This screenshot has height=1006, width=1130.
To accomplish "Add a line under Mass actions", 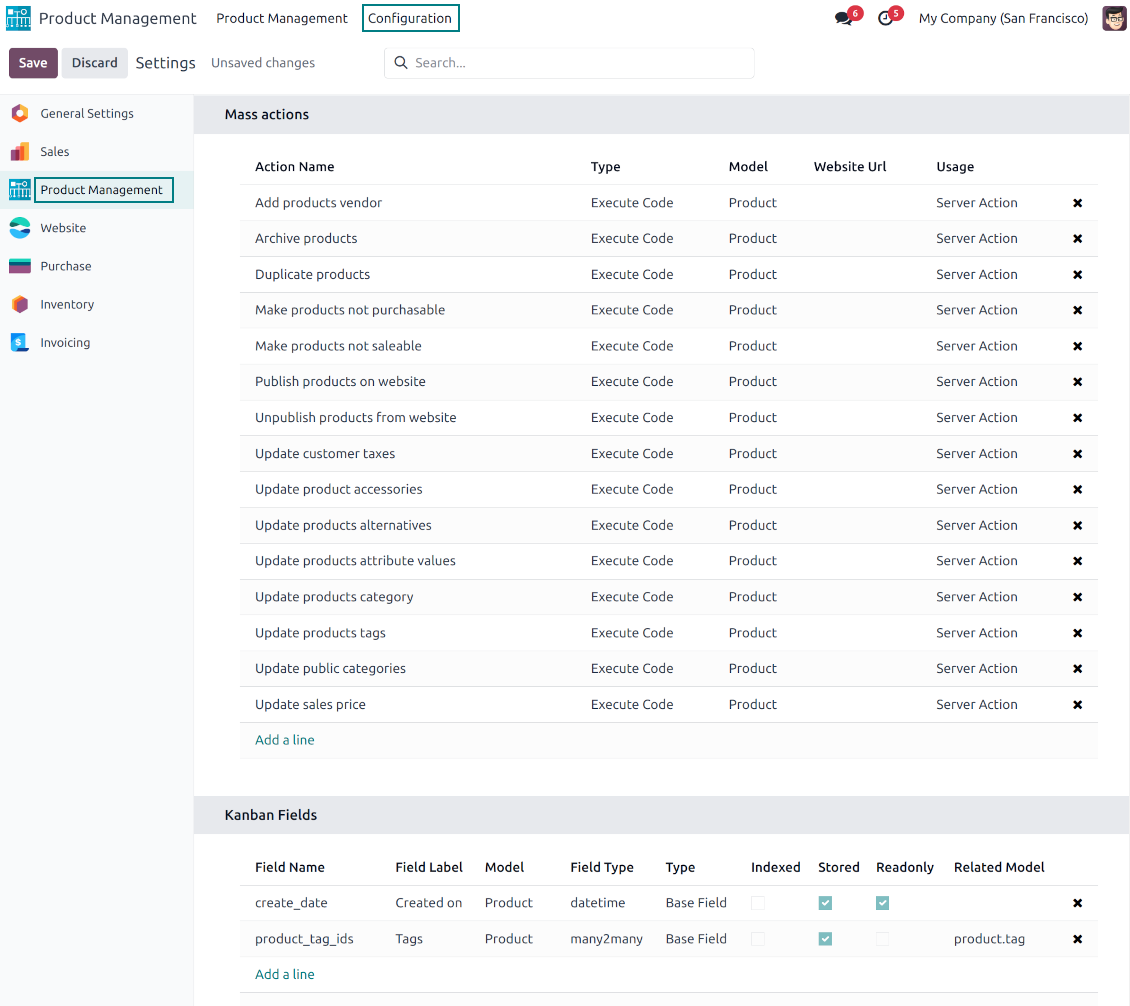I will tap(285, 740).
